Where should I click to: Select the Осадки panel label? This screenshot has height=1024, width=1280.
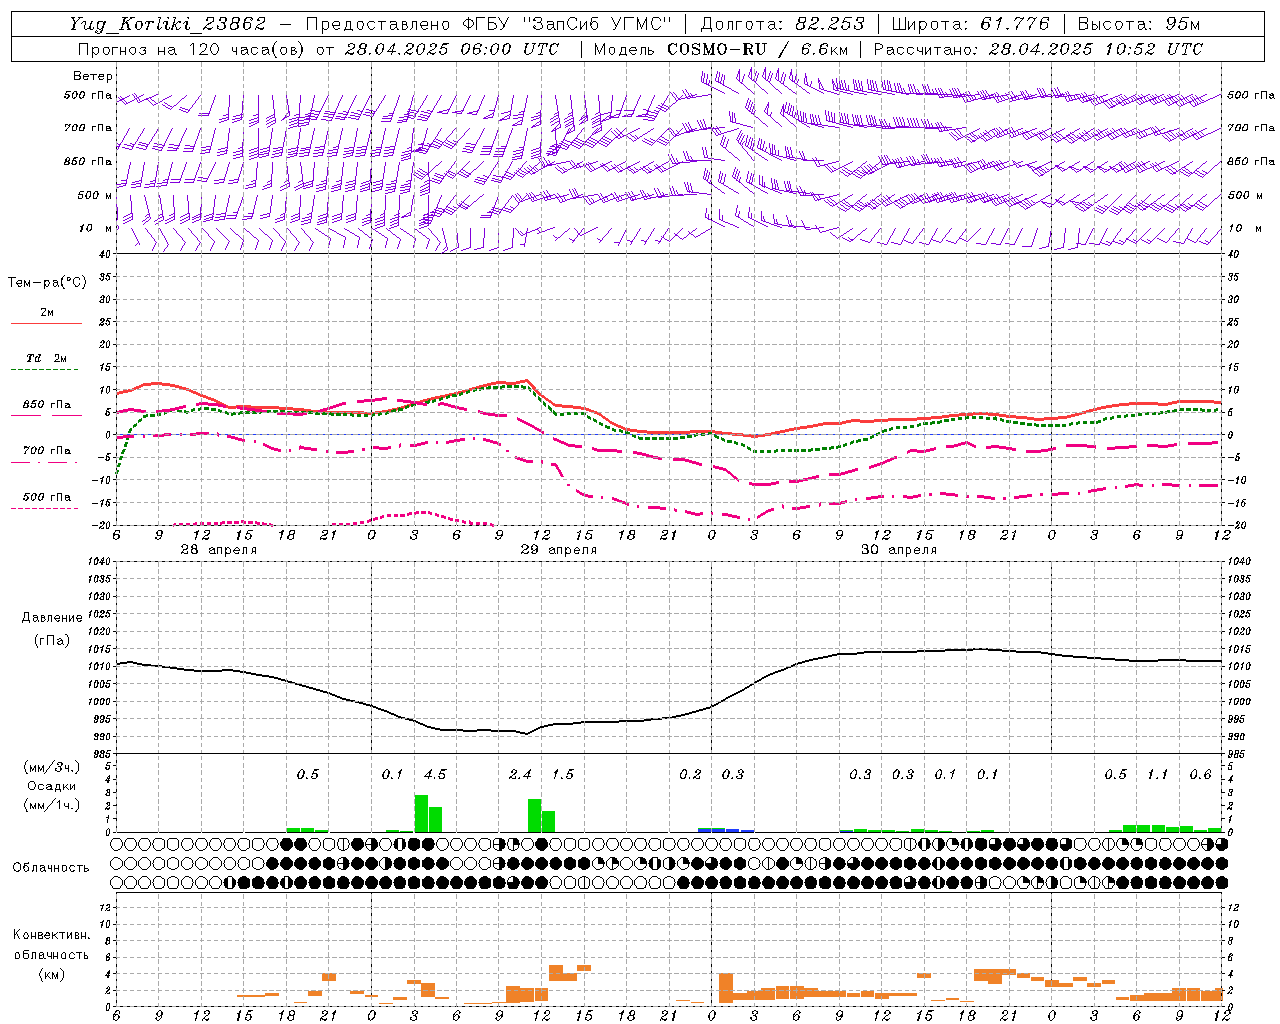51,786
